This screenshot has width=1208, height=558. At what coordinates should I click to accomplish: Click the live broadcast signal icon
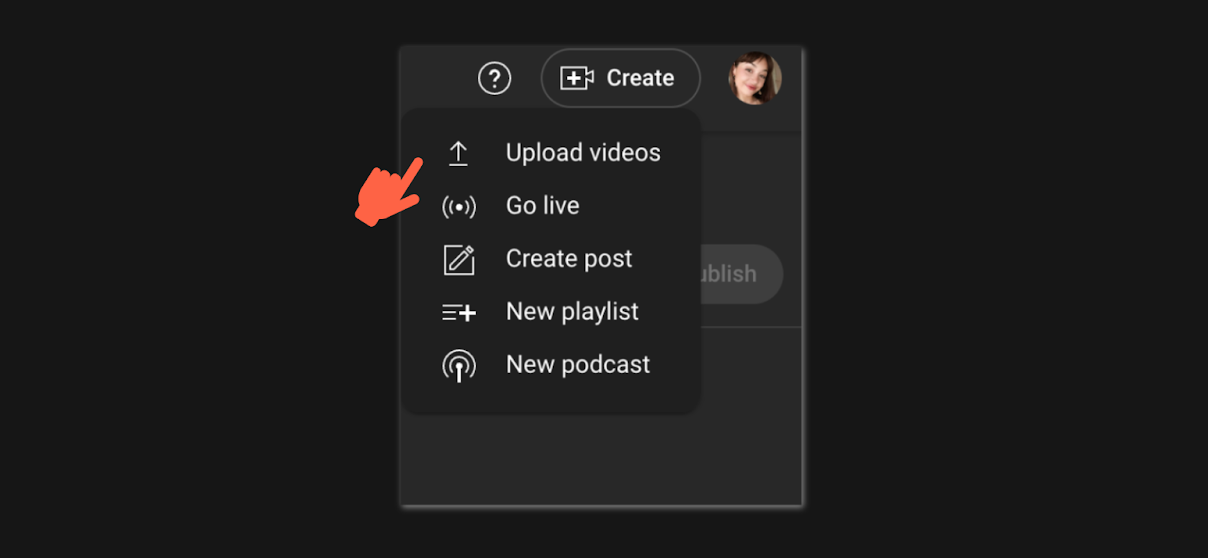[x=459, y=207]
